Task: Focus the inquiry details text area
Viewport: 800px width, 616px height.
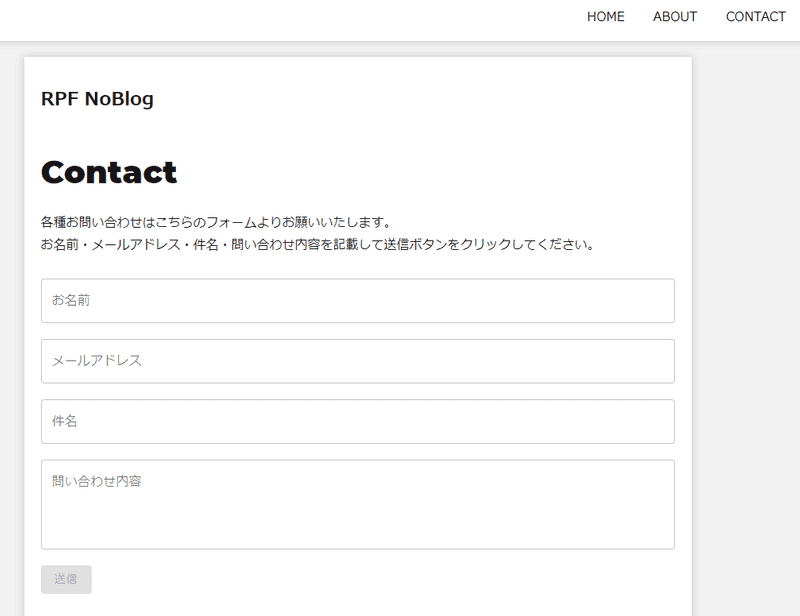Action: [358, 504]
